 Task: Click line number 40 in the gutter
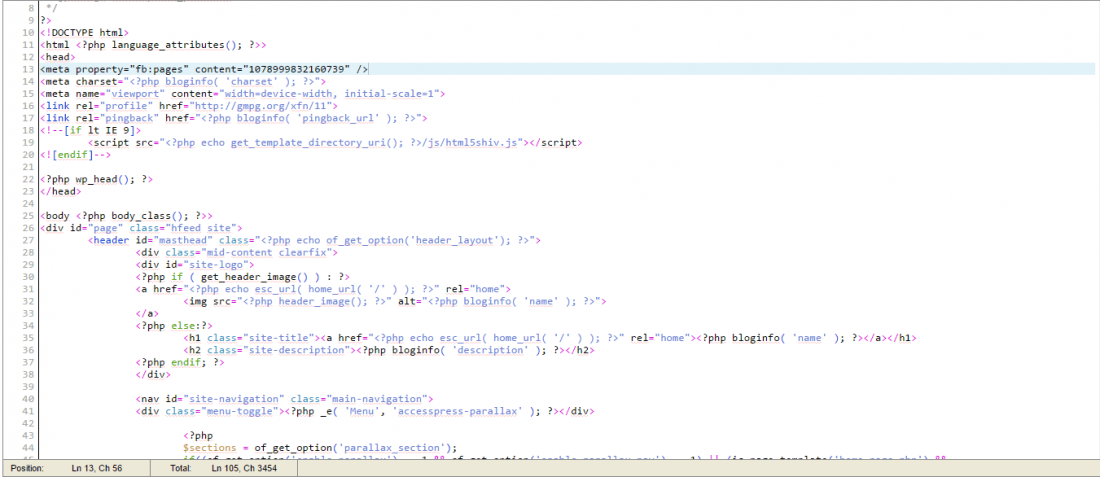click(x=29, y=399)
